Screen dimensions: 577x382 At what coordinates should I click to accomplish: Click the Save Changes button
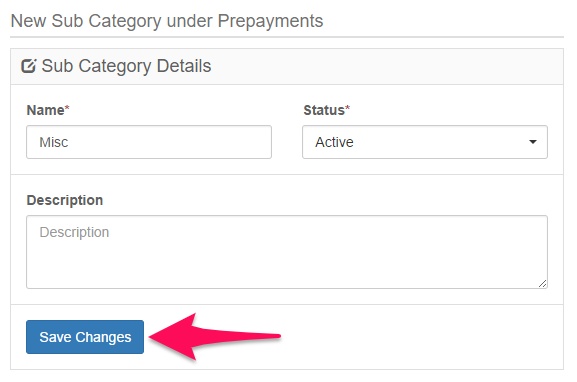pos(85,337)
